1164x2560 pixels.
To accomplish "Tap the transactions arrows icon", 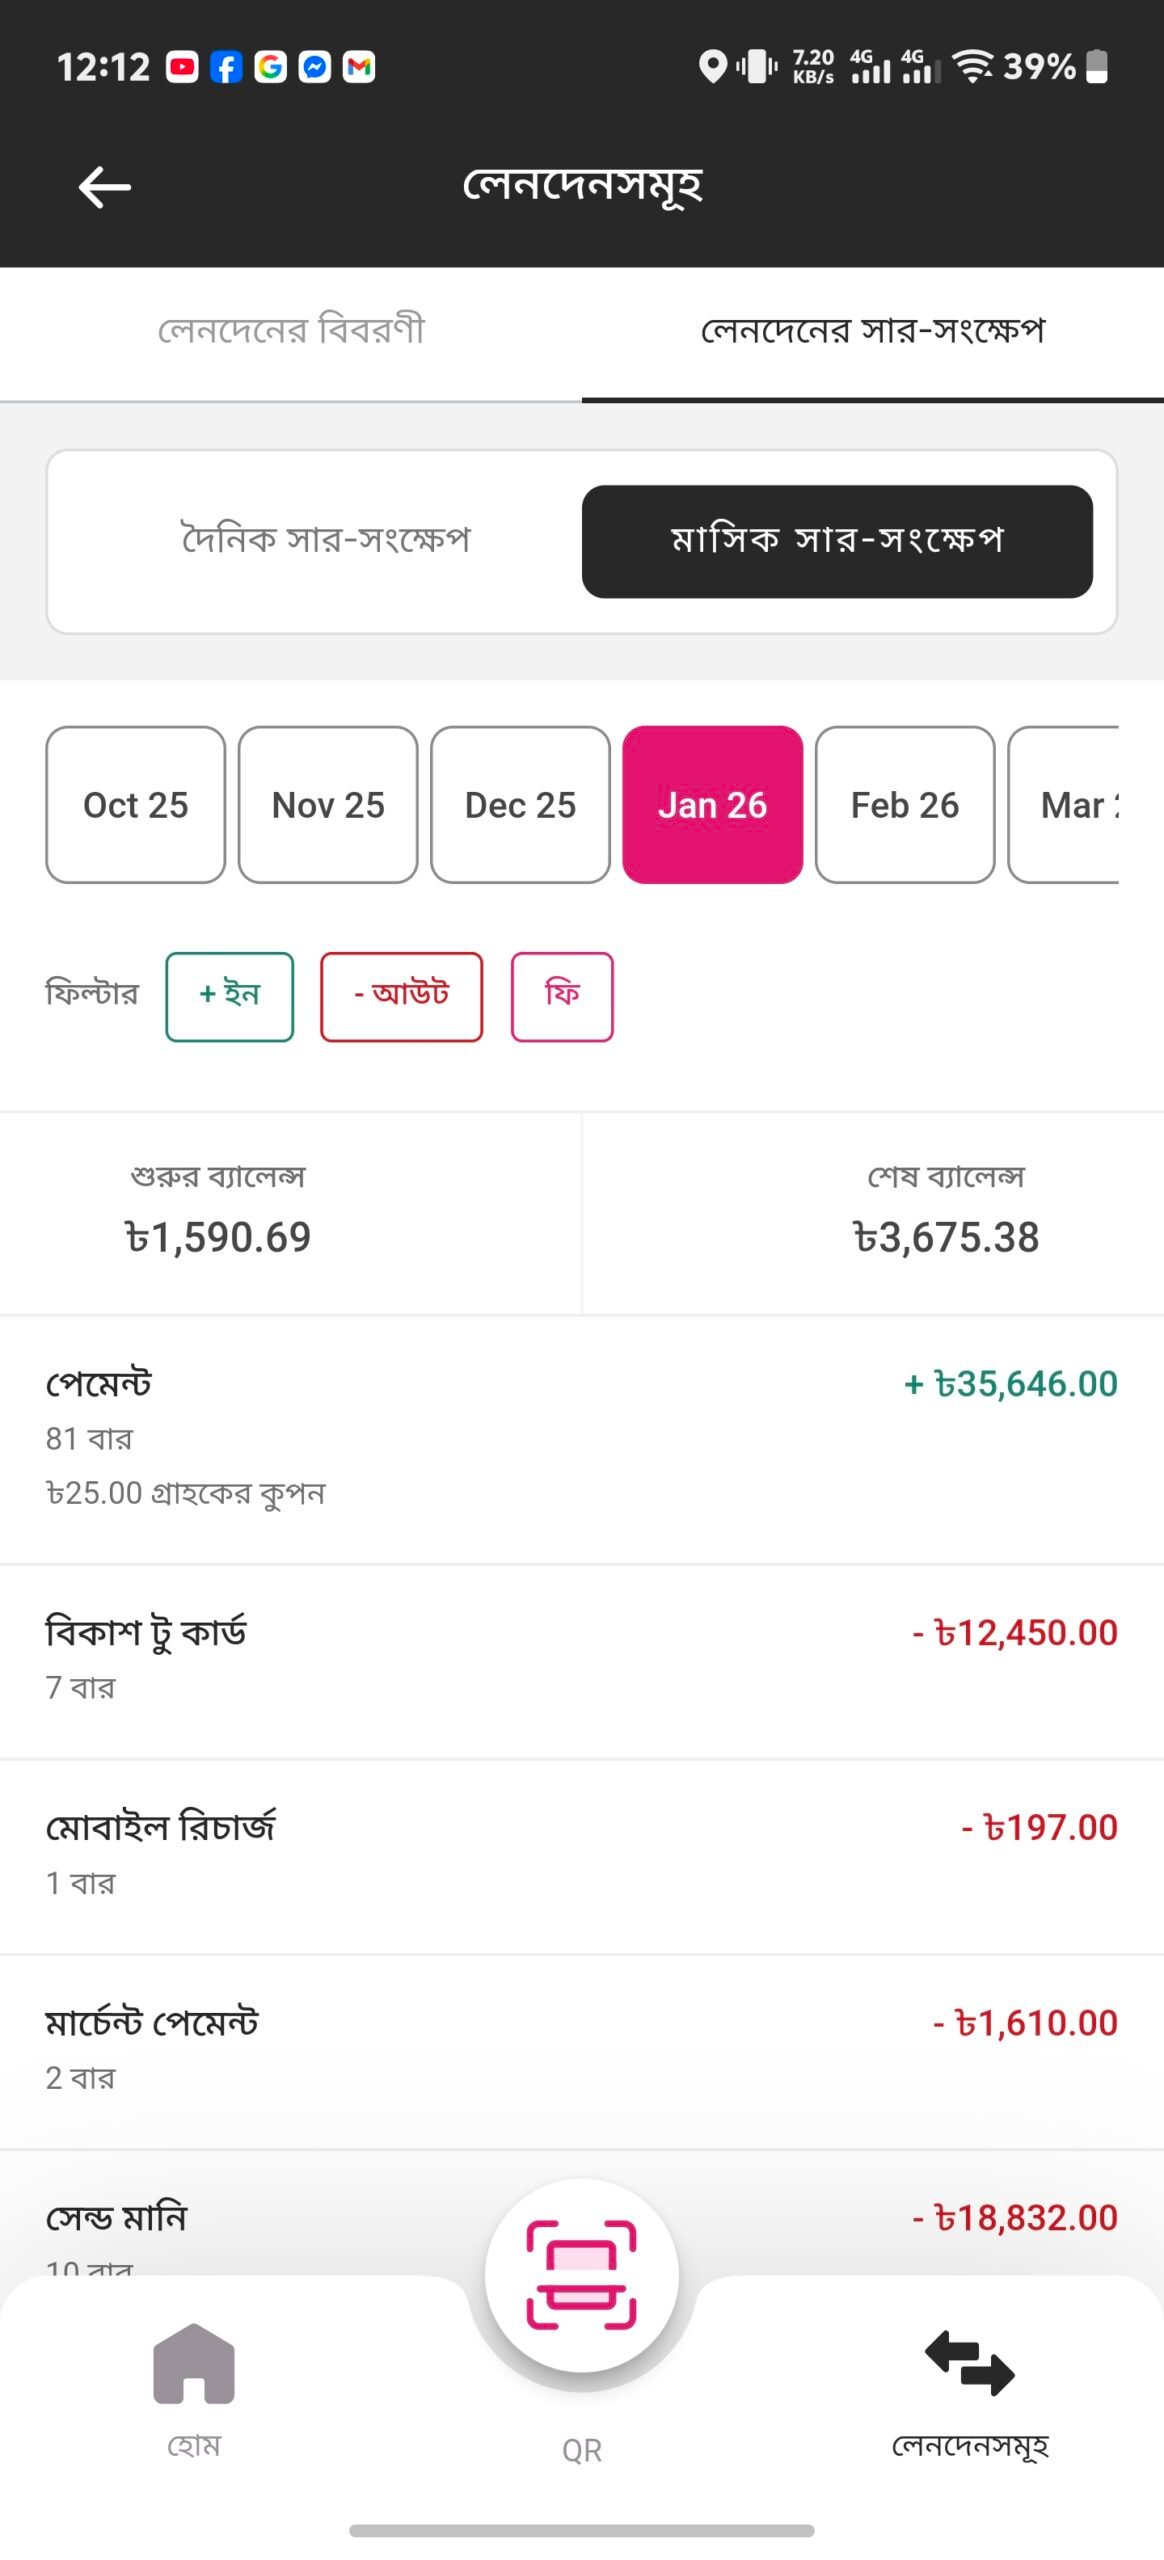I will tap(969, 2363).
